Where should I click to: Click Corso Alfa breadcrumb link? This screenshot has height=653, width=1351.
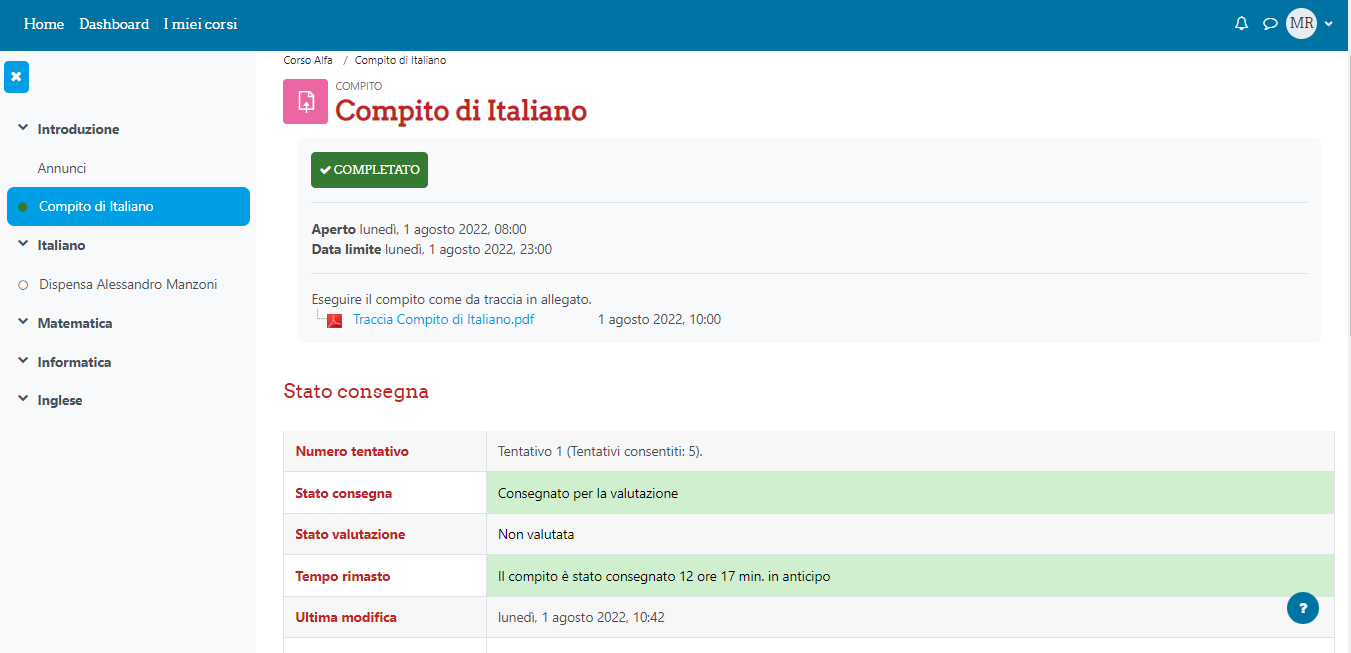point(308,60)
